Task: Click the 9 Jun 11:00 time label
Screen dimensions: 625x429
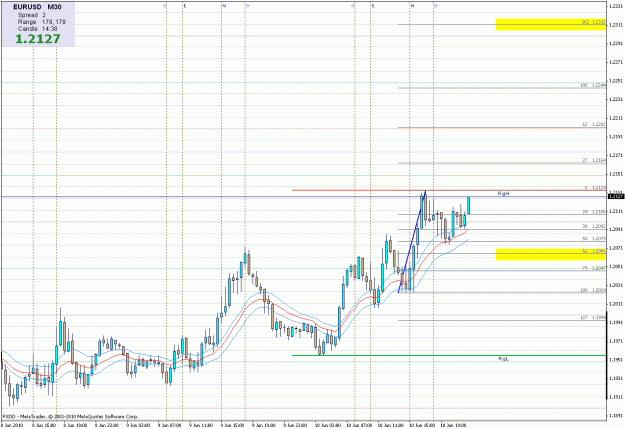Action: 201,425
